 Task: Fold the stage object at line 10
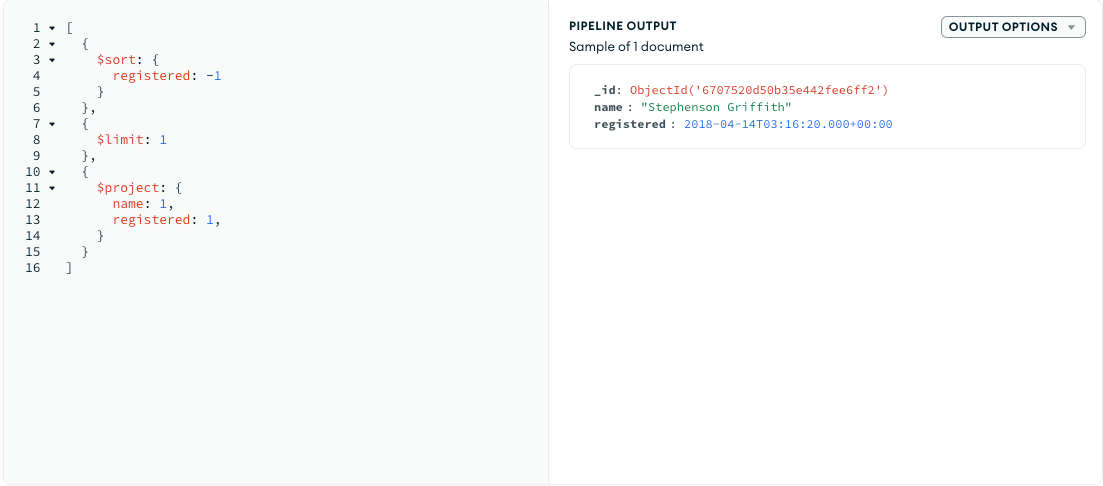(x=52, y=172)
